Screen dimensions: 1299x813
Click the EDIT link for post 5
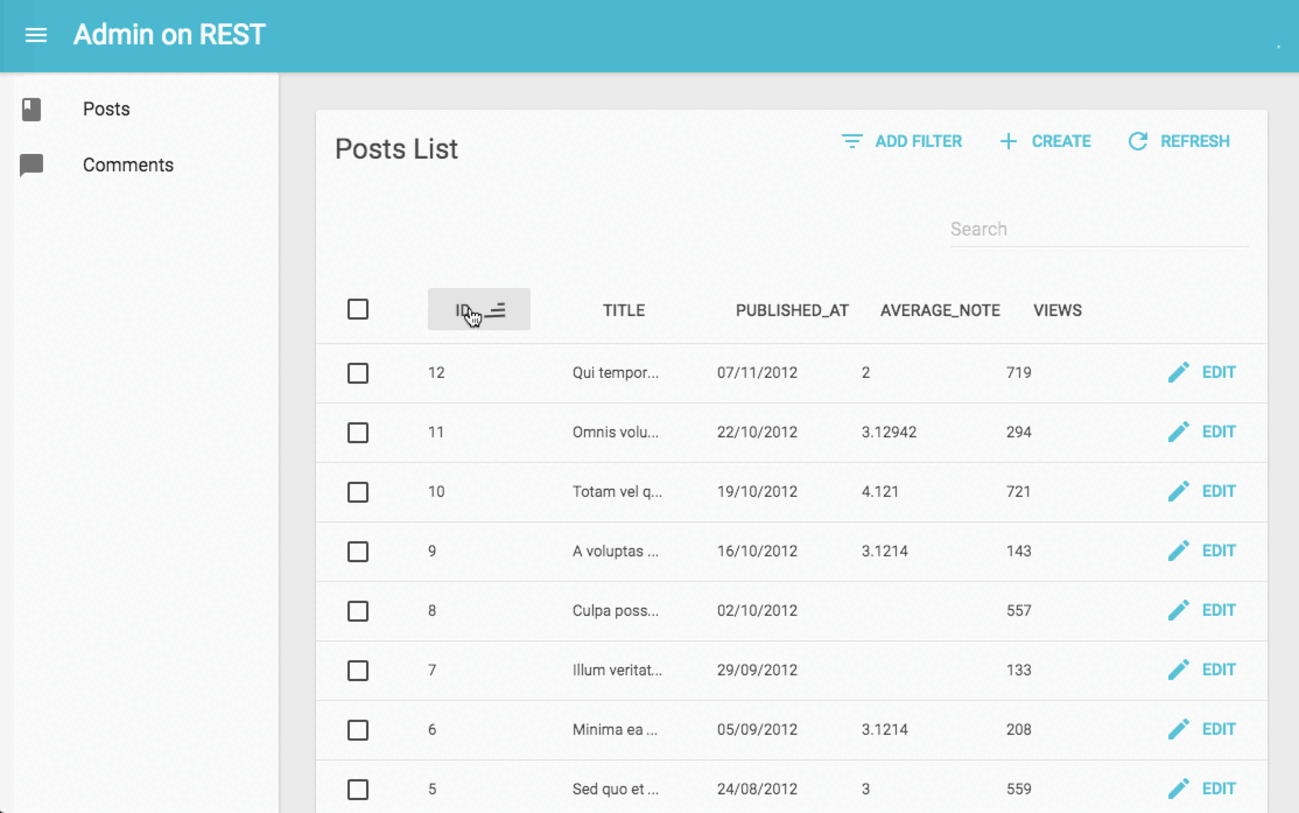point(1219,789)
